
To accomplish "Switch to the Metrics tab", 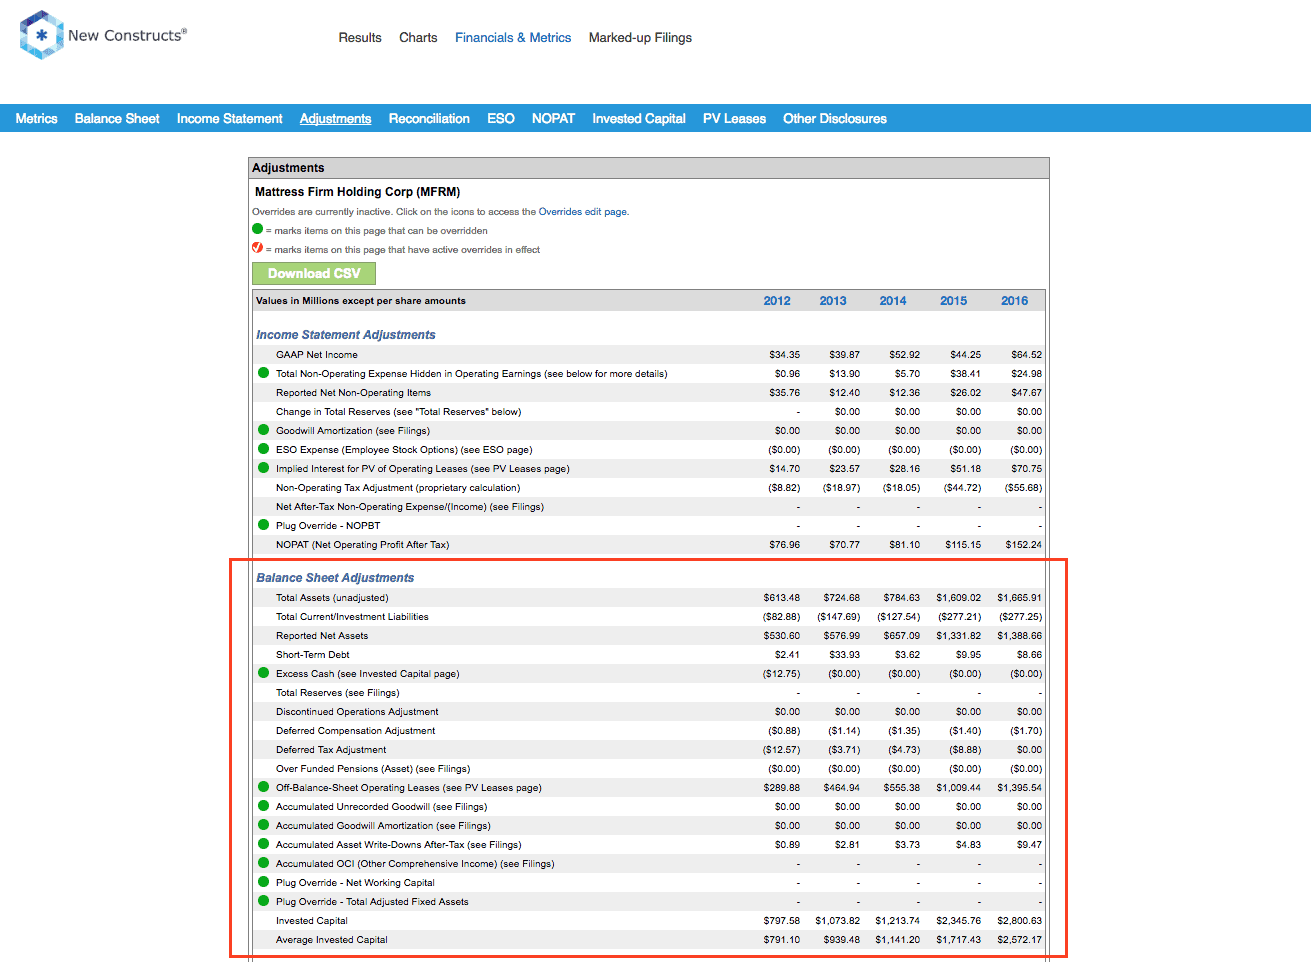I will [x=36, y=118].
